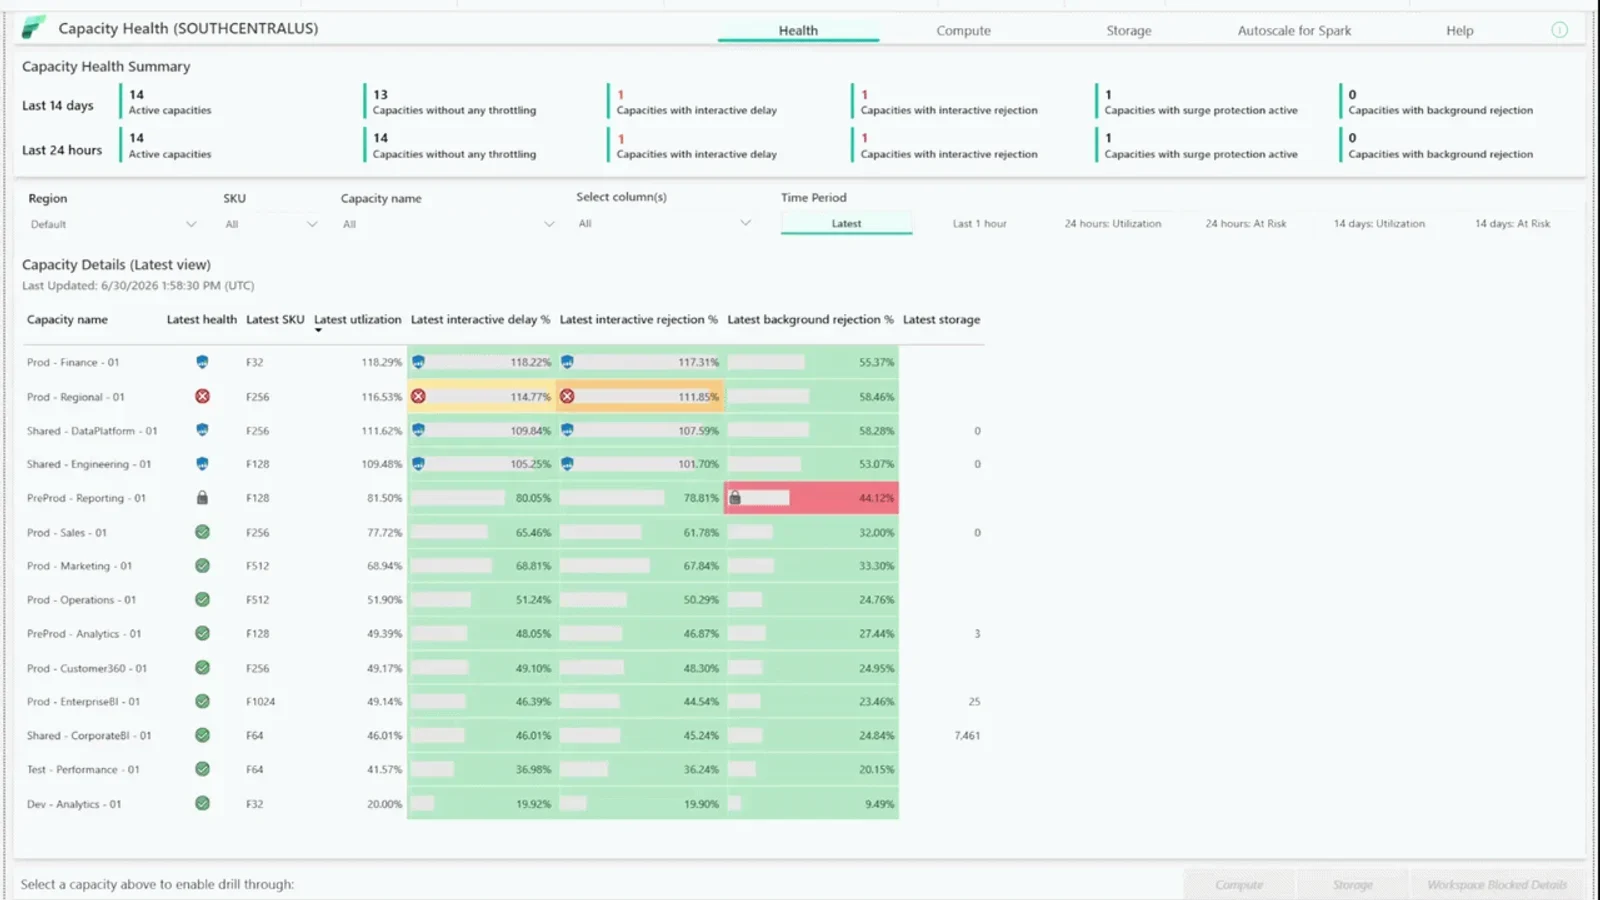Viewport: 1600px width, 900px height.
Task: Click red error icon in 114.77% interactive delay cell
Action: pyautogui.click(x=418, y=396)
